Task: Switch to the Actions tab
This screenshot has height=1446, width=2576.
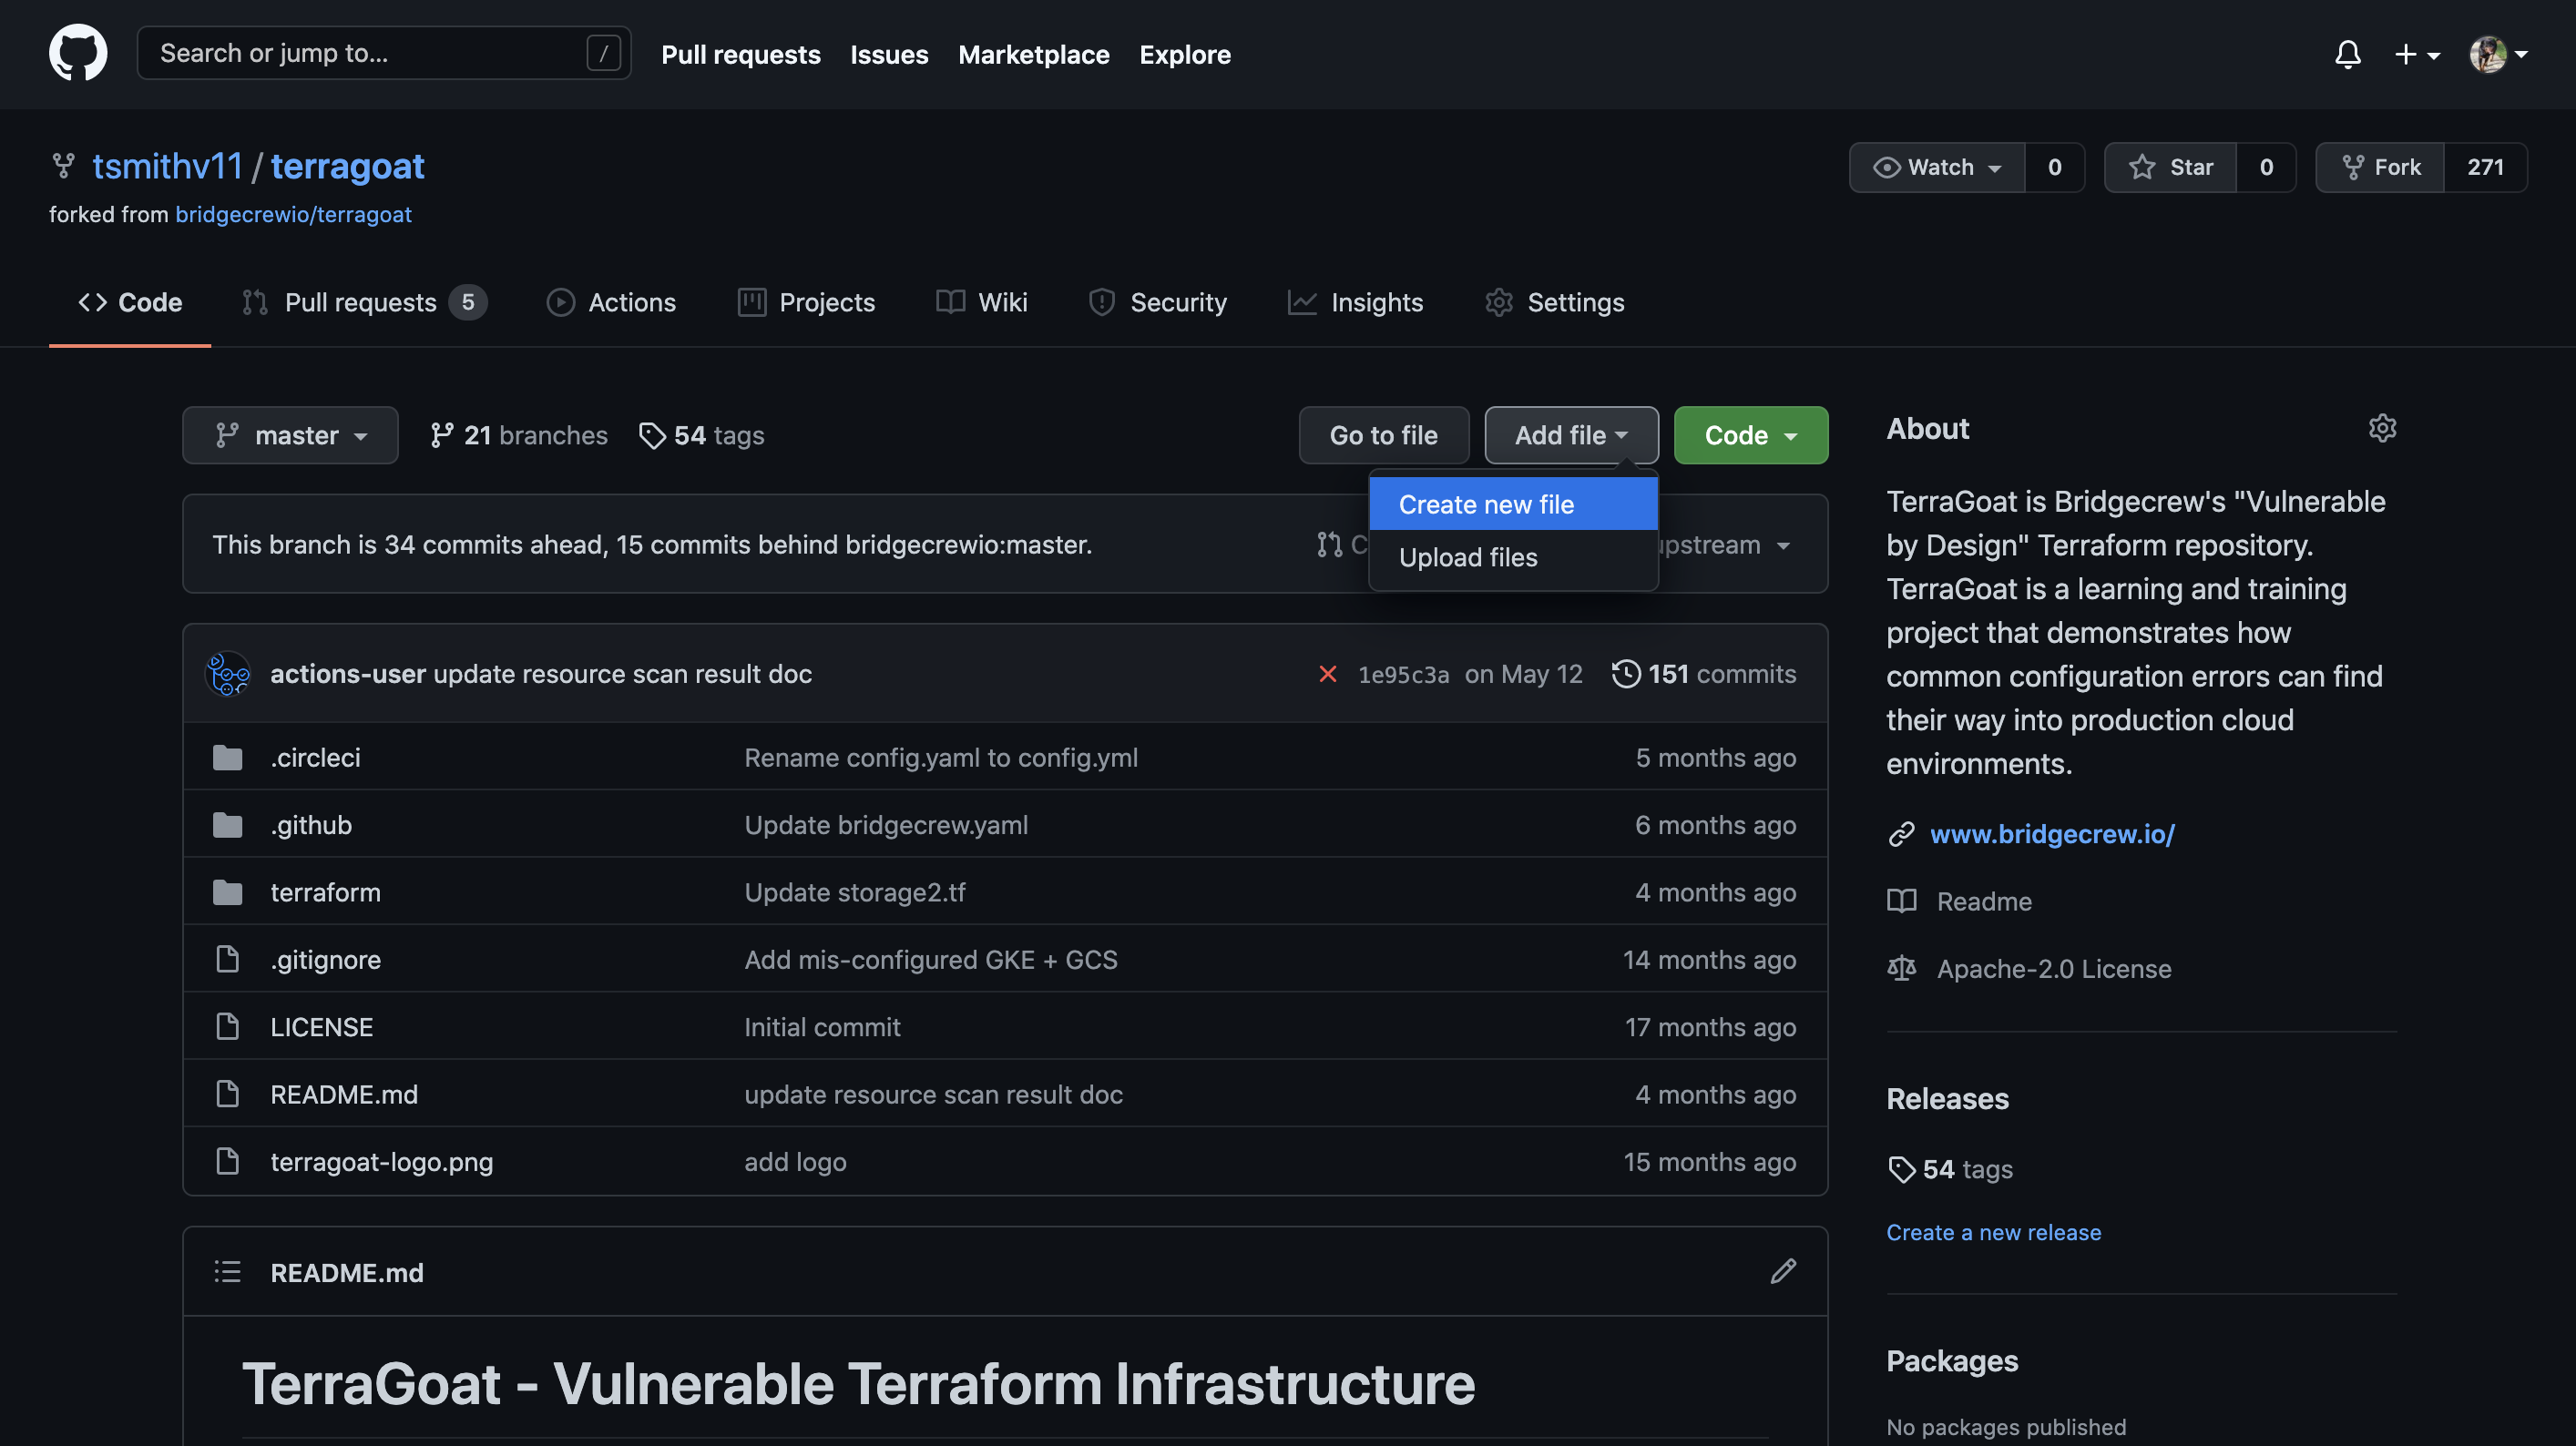Action: (611, 302)
